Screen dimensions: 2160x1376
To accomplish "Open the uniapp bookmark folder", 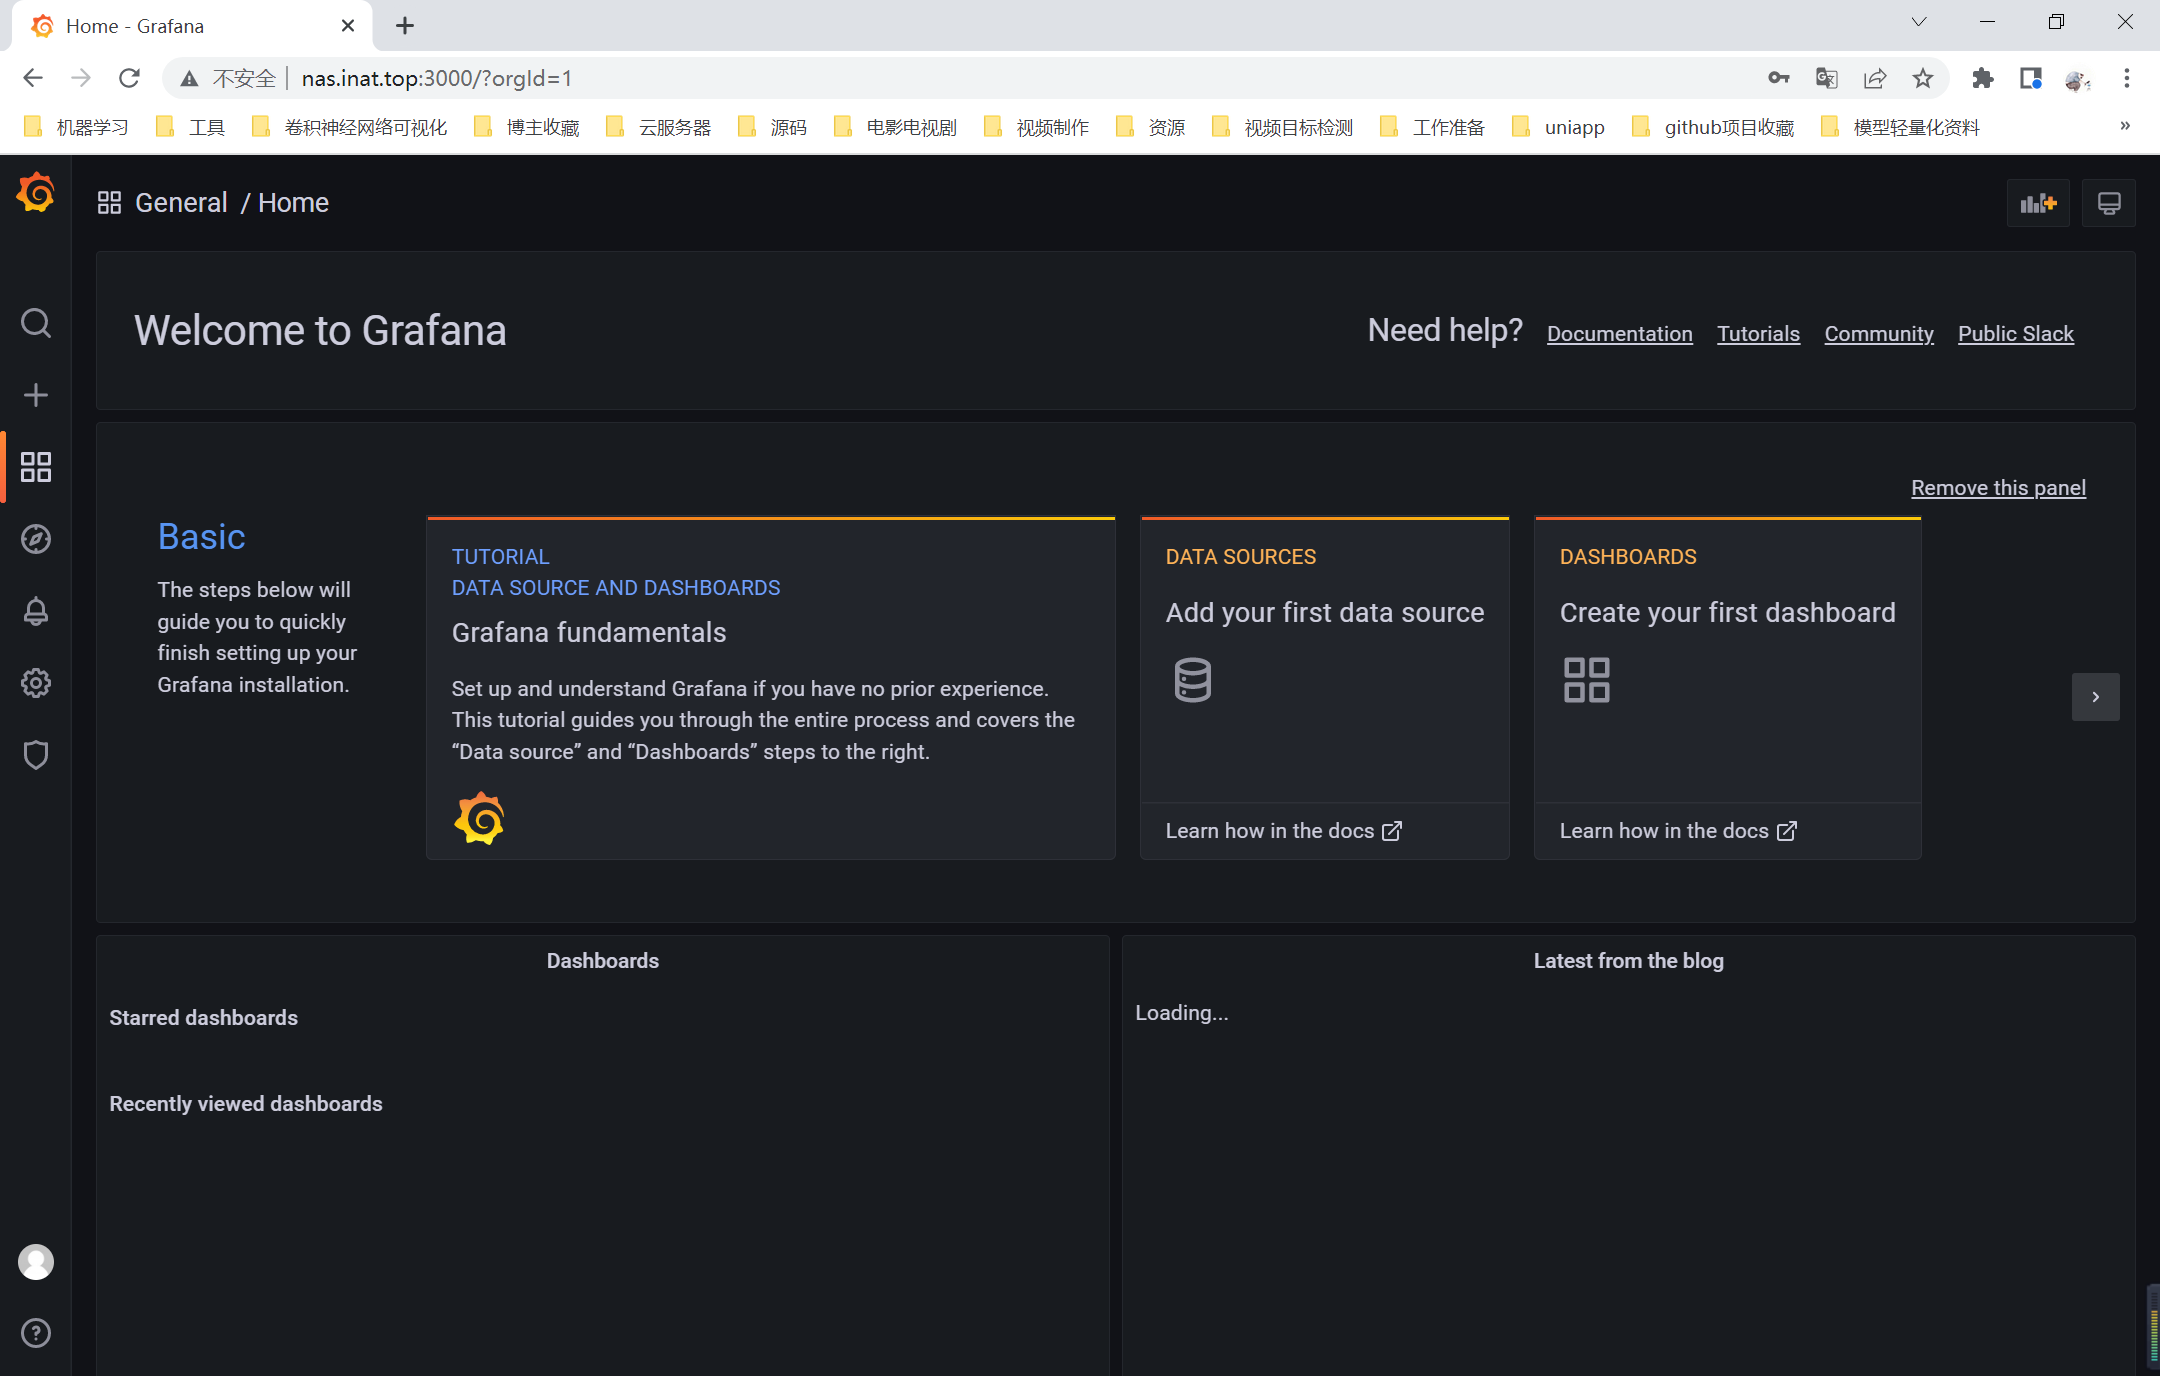I will (x=1559, y=127).
